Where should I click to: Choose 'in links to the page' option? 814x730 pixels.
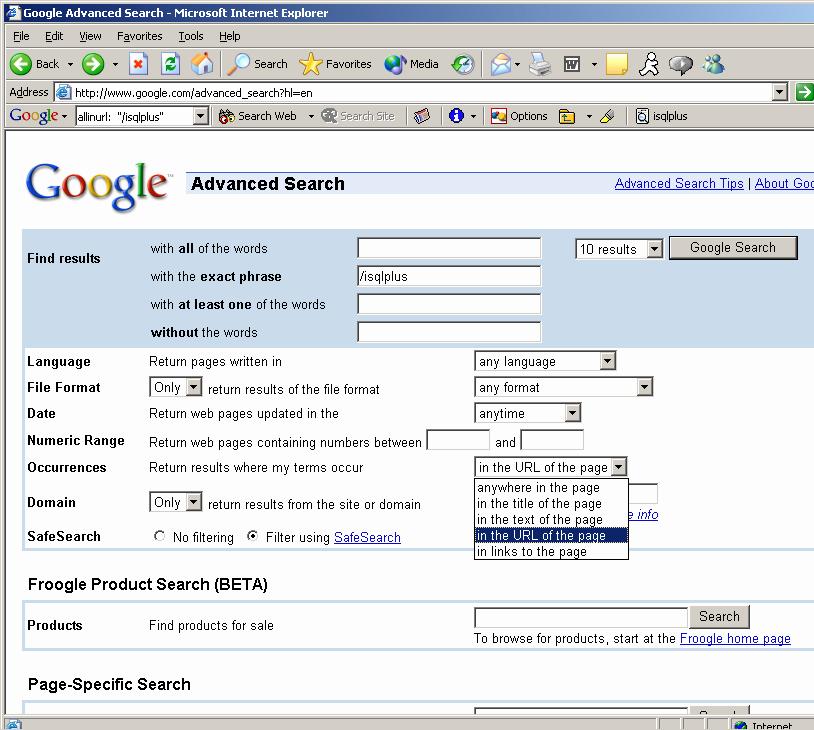[551, 551]
